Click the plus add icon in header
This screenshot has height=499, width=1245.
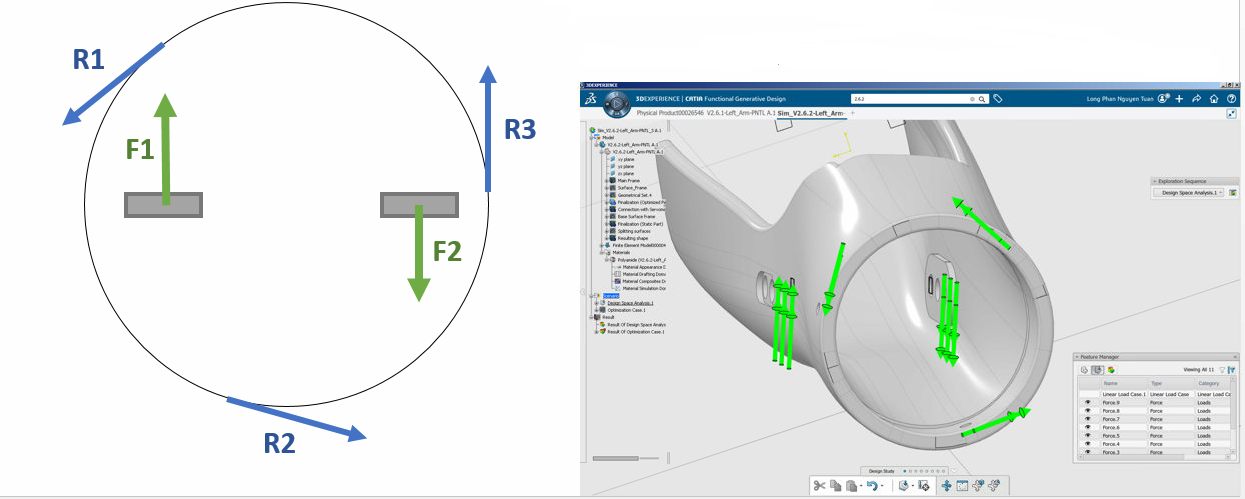click(x=1179, y=99)
